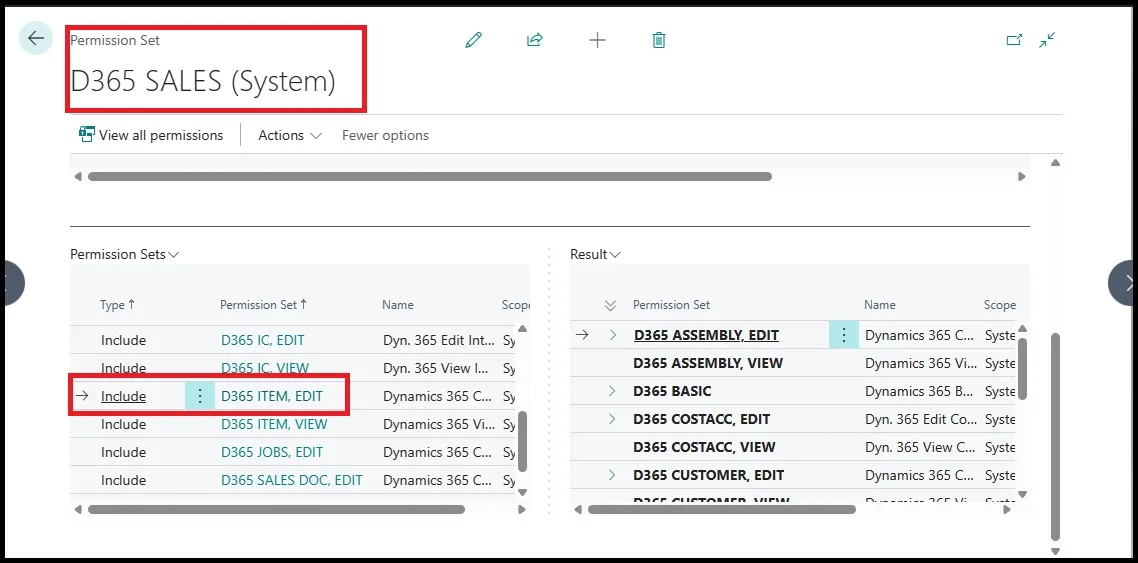
Task: Click Scope column header in Result grid
Action: 999,305
